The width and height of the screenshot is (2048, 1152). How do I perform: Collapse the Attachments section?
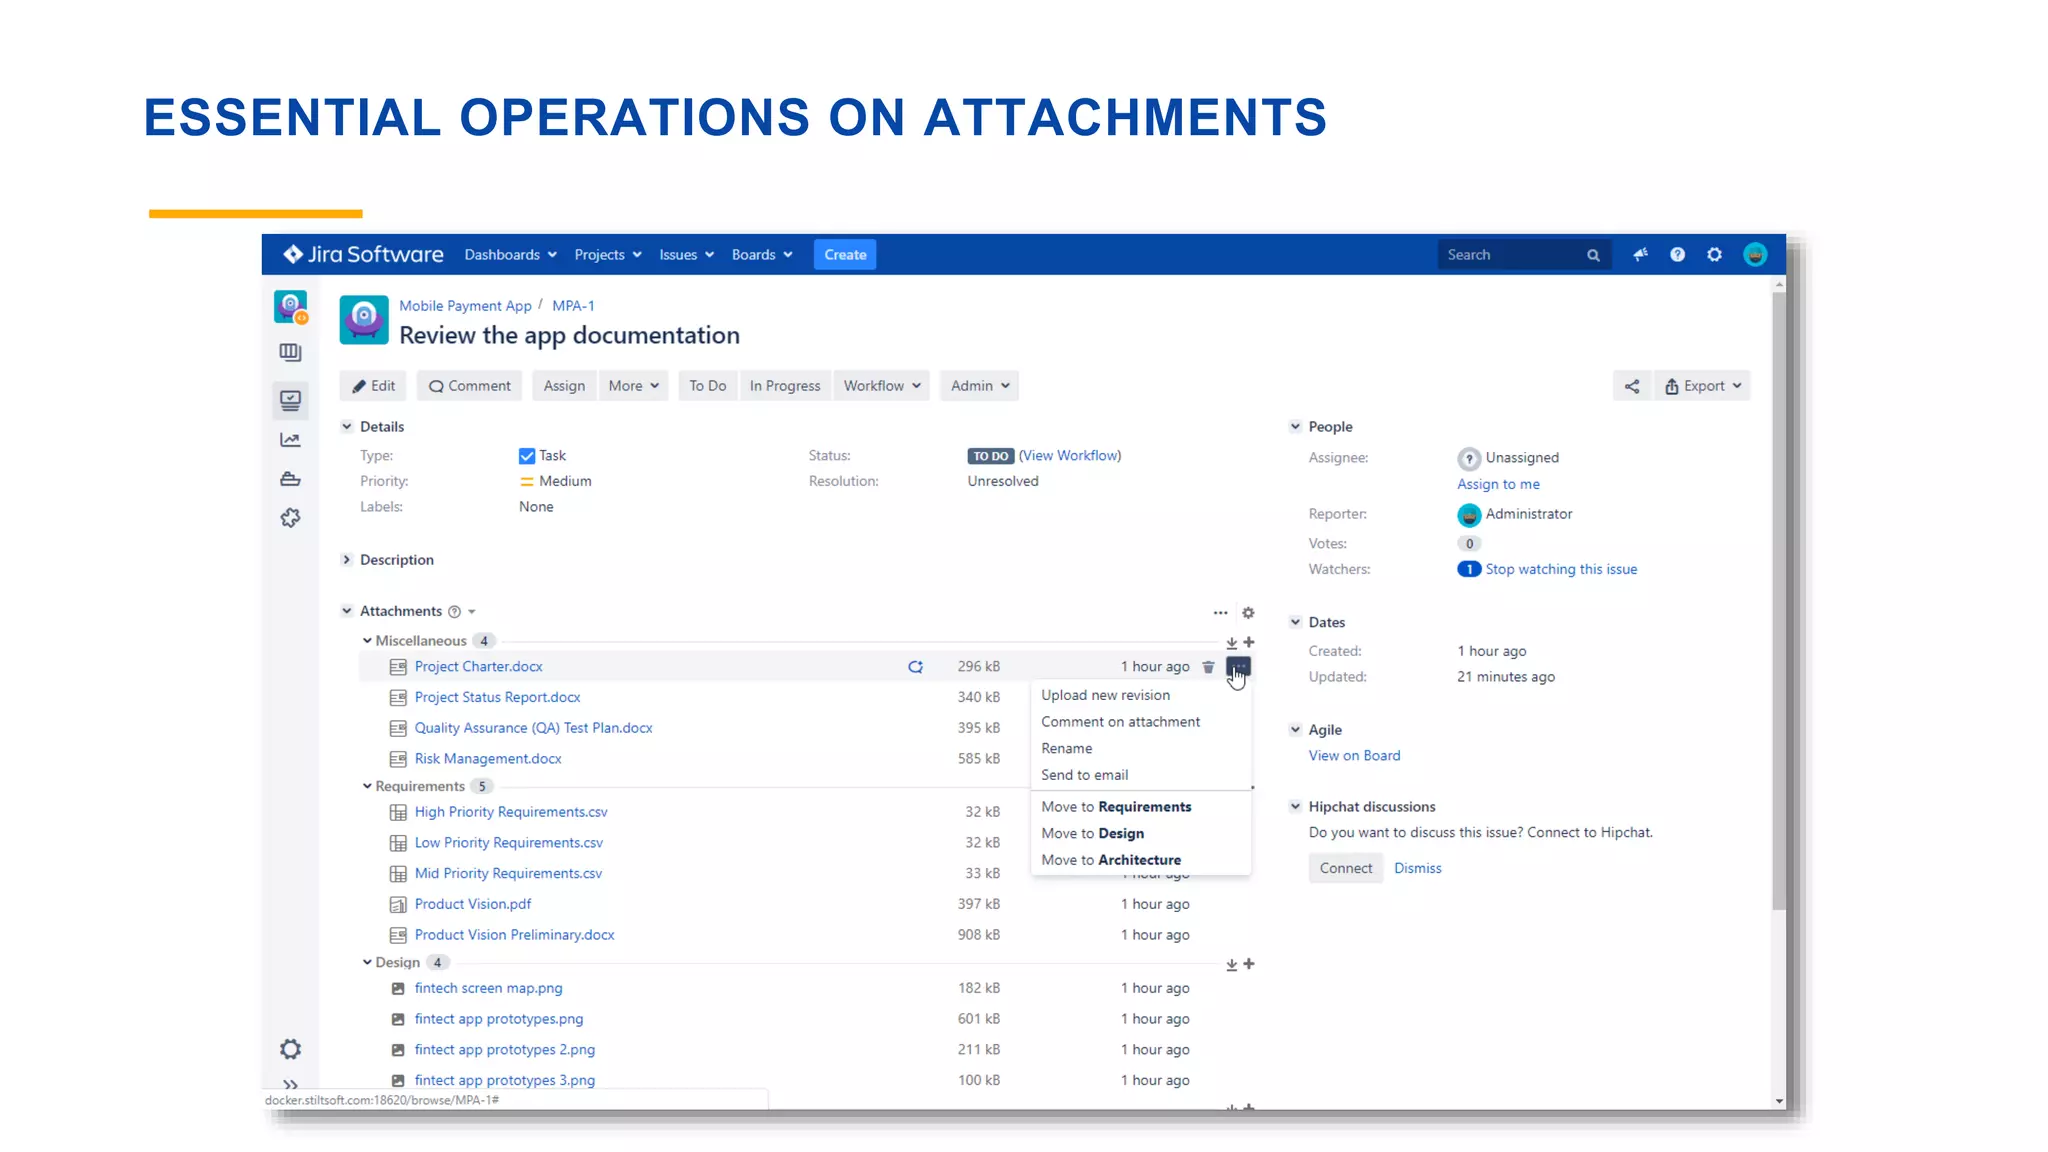point(346,611)
